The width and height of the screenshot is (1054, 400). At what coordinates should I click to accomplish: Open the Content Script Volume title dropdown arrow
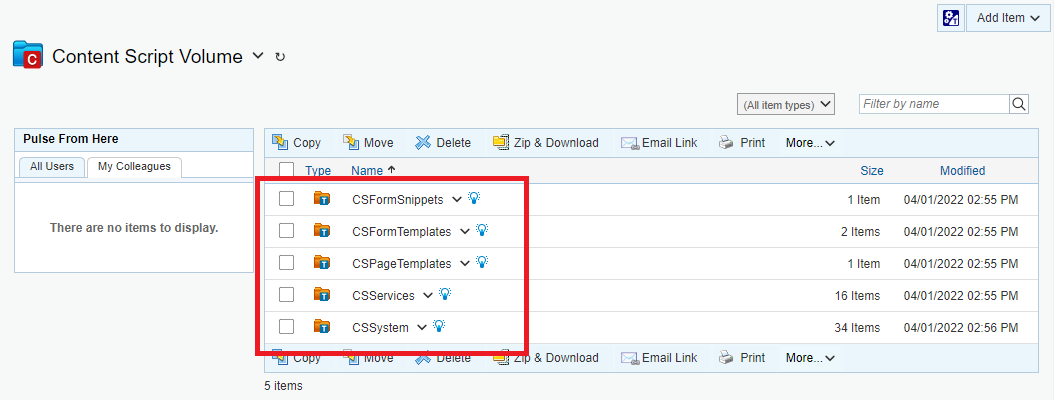click(x=258, y=56)
